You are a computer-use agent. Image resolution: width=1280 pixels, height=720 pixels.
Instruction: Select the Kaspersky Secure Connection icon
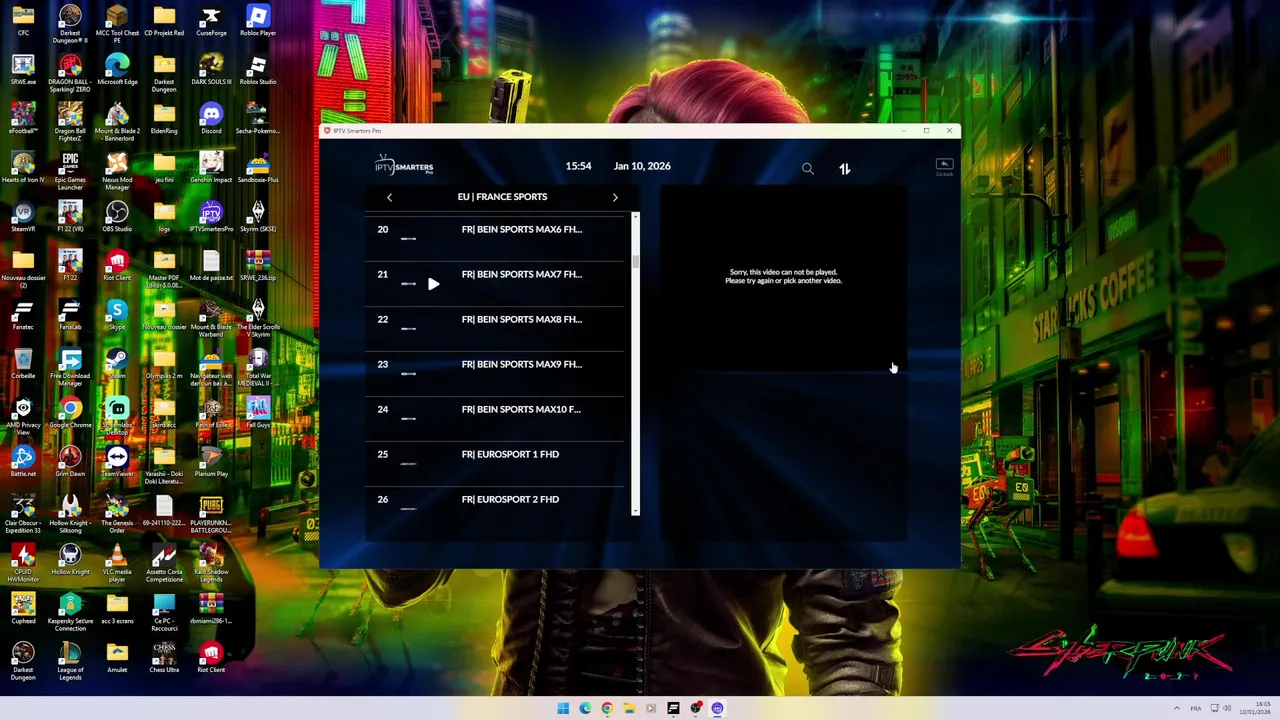point(70,612)
